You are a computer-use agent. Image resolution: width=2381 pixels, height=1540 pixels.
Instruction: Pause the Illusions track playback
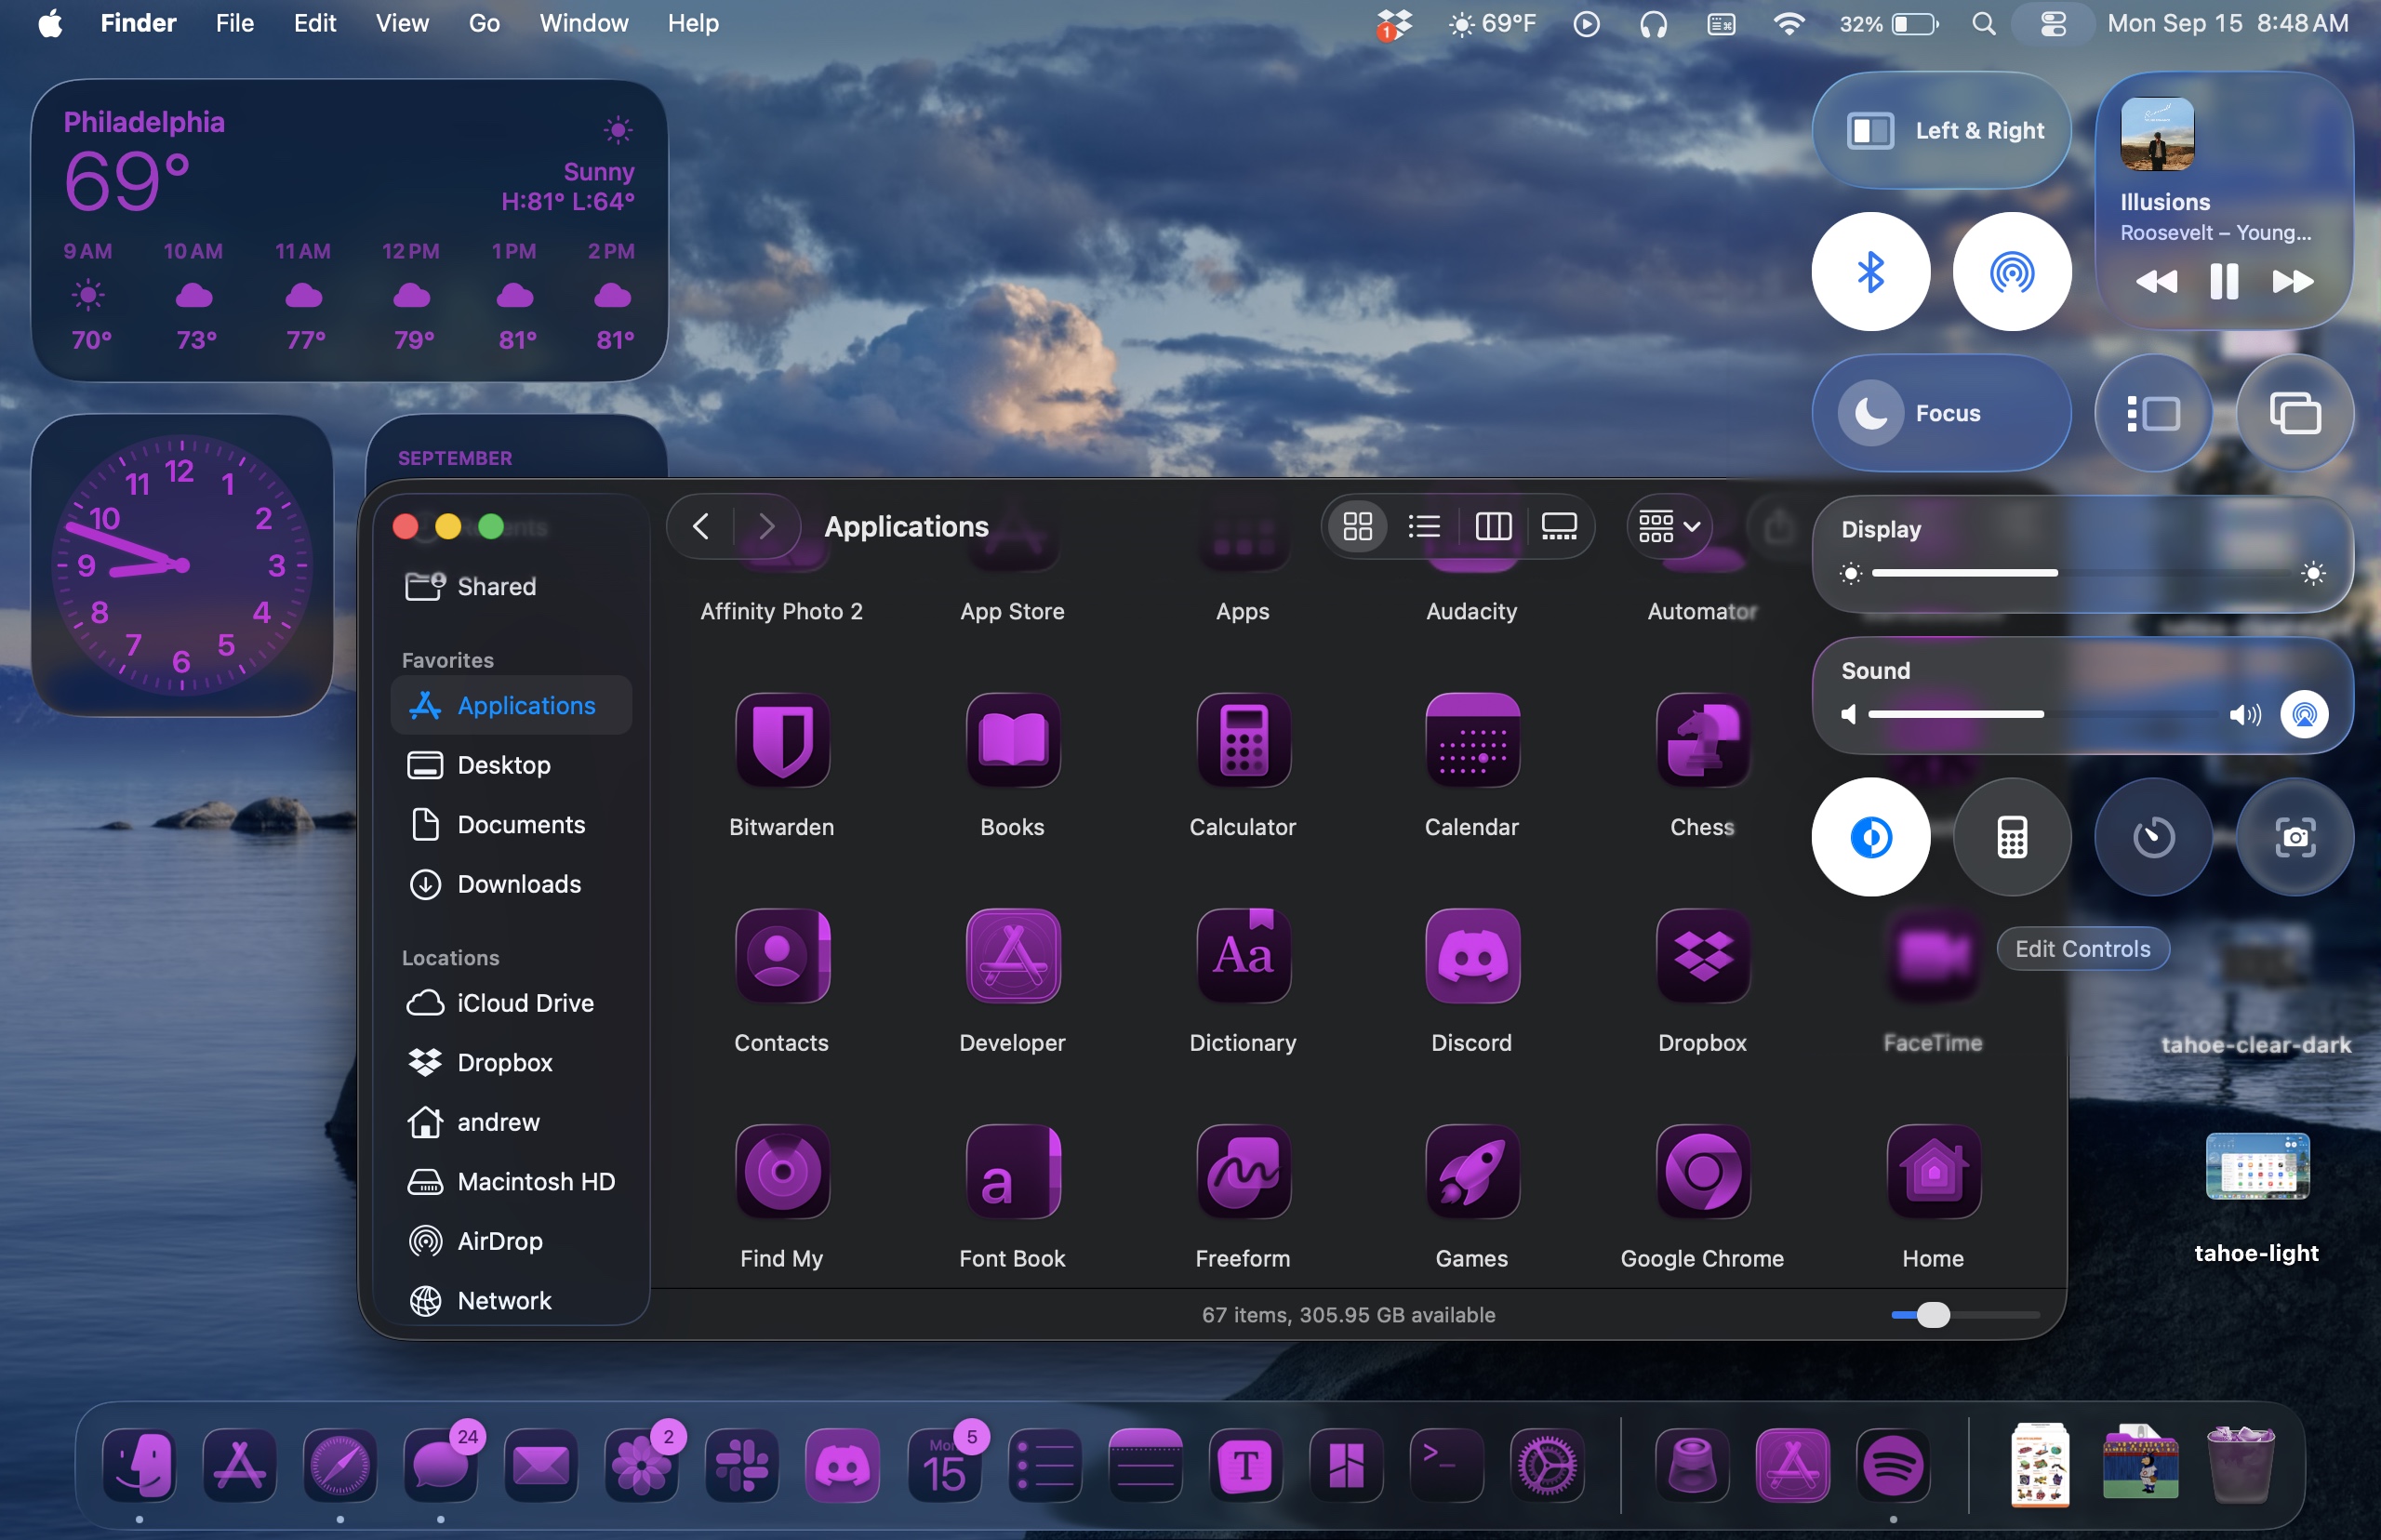click(x=2223, y=282)
